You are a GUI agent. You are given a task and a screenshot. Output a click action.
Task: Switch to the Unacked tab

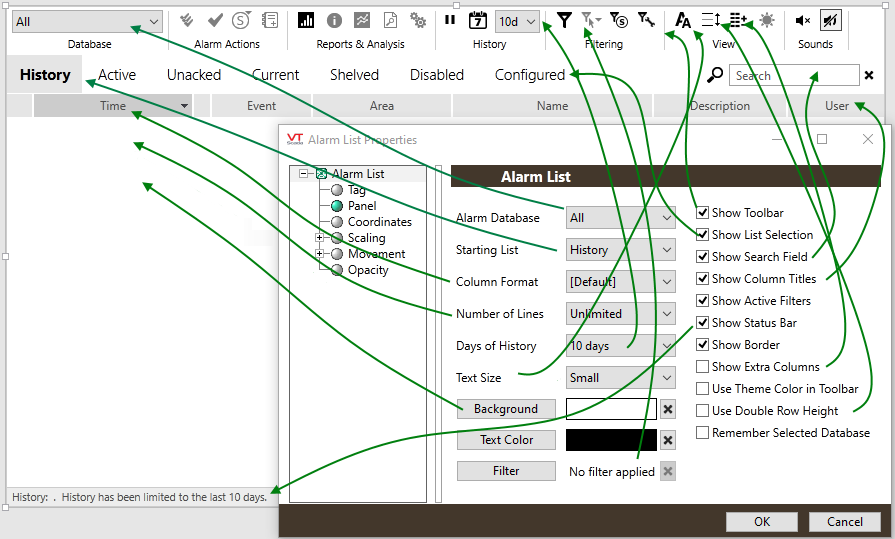pos(194,75)
